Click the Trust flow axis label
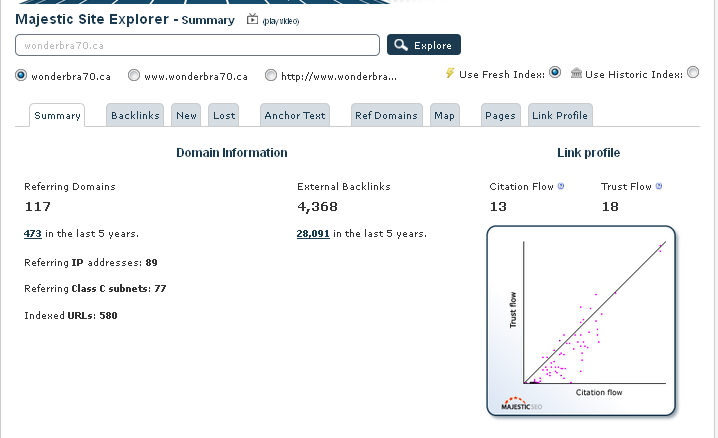 (513, 310)
